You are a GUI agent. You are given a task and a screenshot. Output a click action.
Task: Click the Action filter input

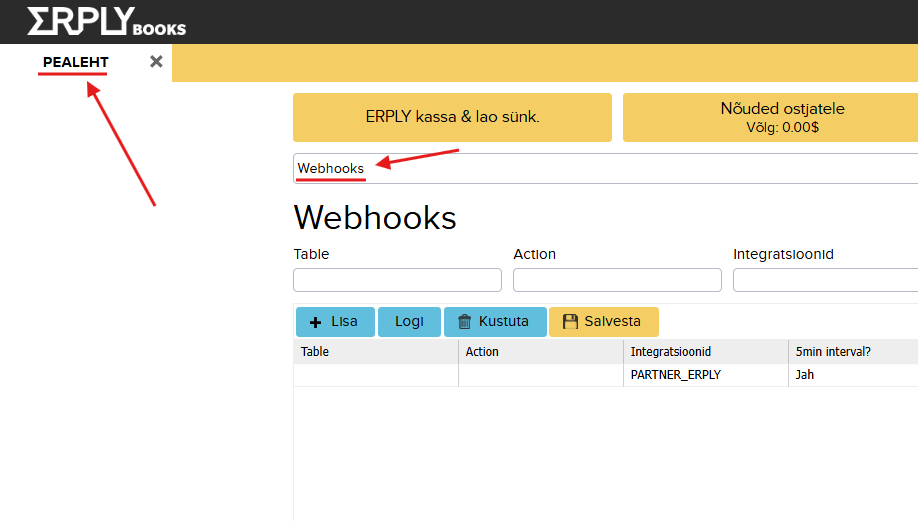point(617,280)
